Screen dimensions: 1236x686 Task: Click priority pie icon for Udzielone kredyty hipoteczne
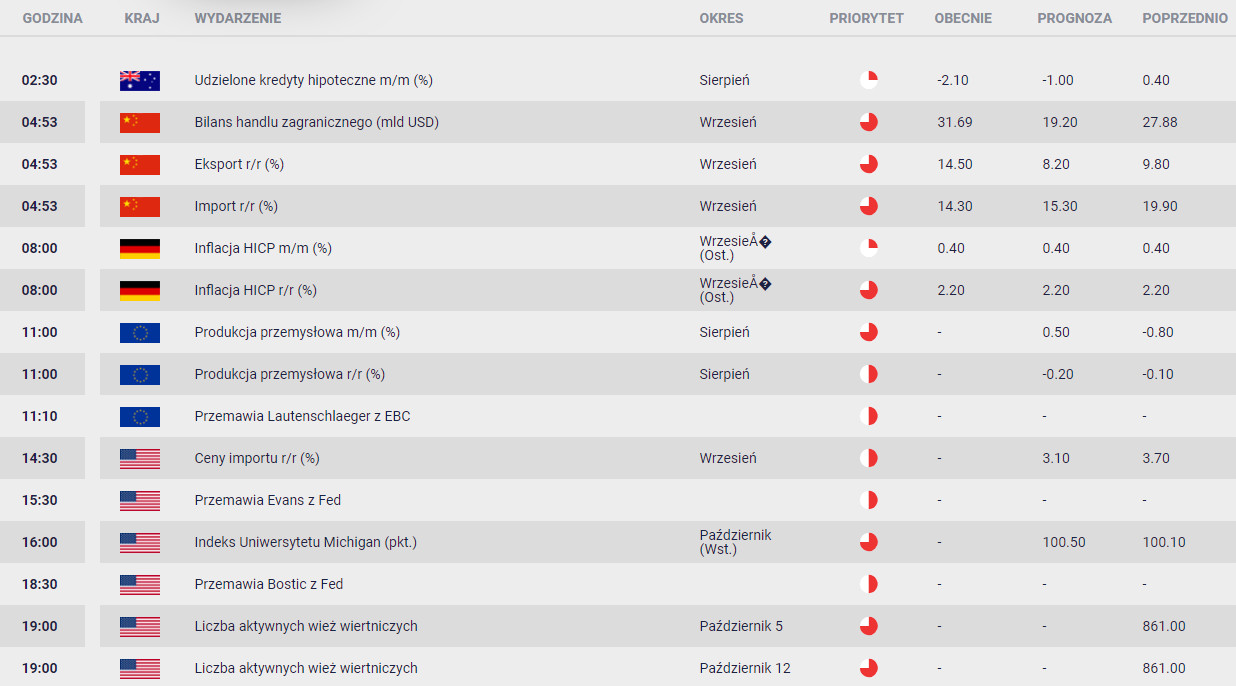tap(868, 80)
